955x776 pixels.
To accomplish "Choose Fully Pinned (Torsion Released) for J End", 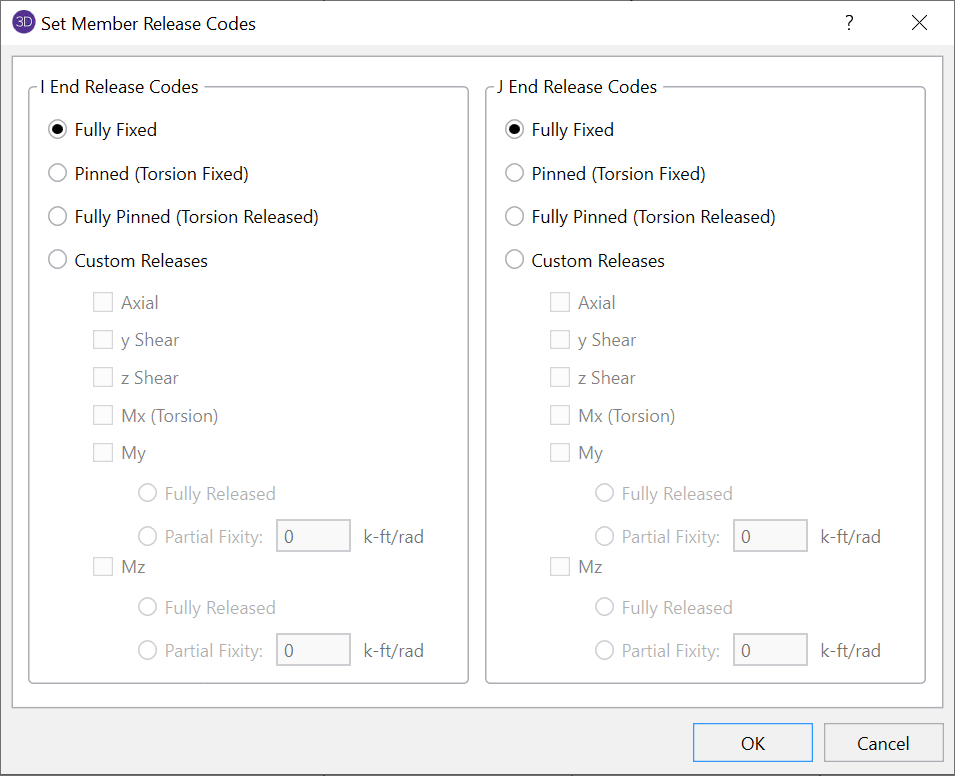I will (515, 217).
